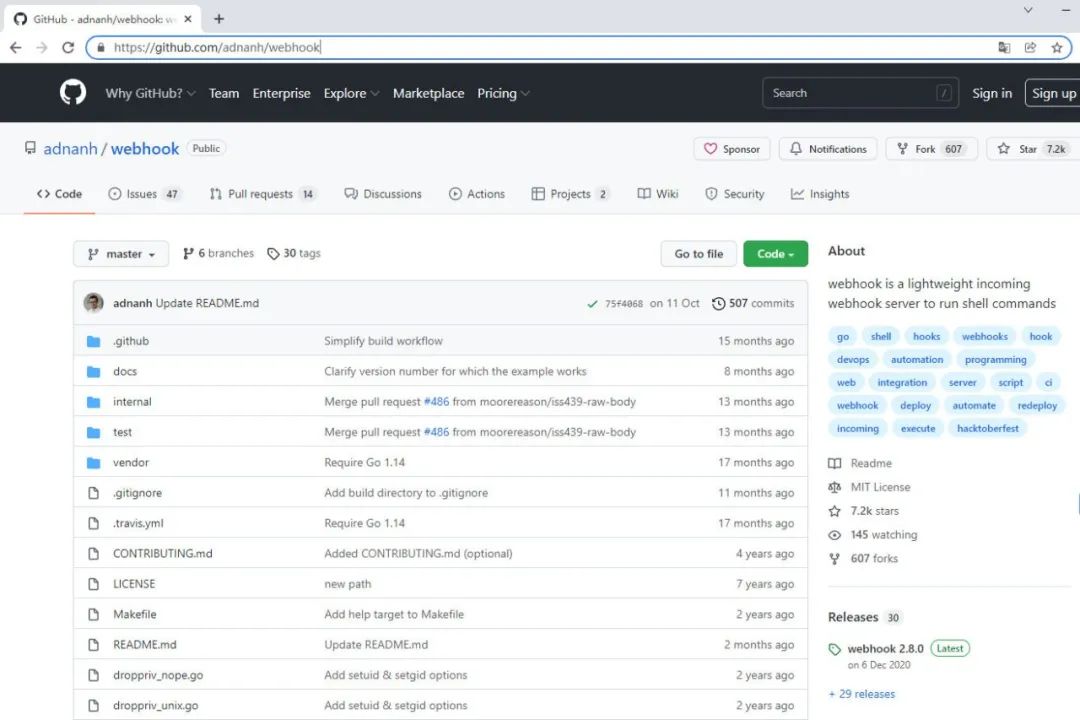Screen dimensions: 1080x720
Task: Switch to the Projects tab
Action: (x=570, y=194)
